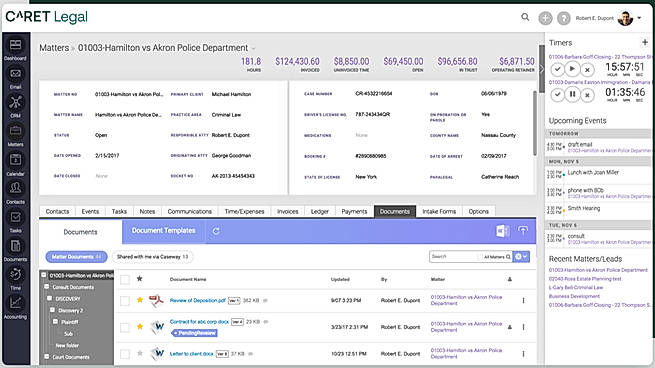Image resolution: width=655 pixels, height=368 pixels.
Task: Click the upload document cloud icon
Action: [x=523, y=231]
